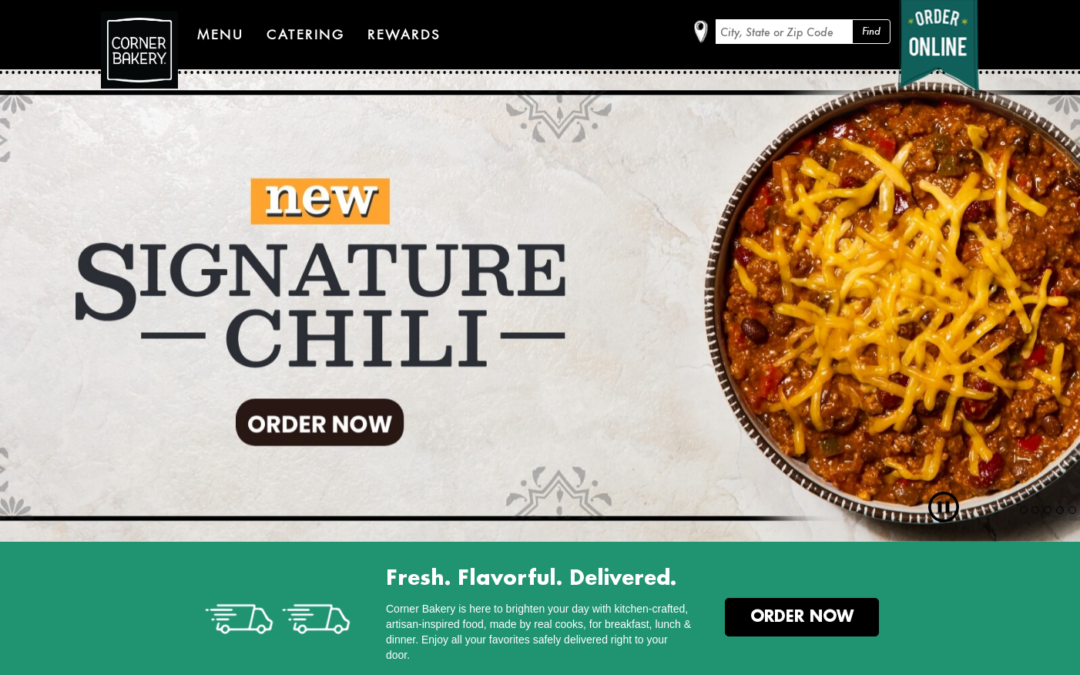Image resolution: width=1080 pixels, height=675 pixels.
Task: Click the right delivery truck icon
Action: coord(316,619)
